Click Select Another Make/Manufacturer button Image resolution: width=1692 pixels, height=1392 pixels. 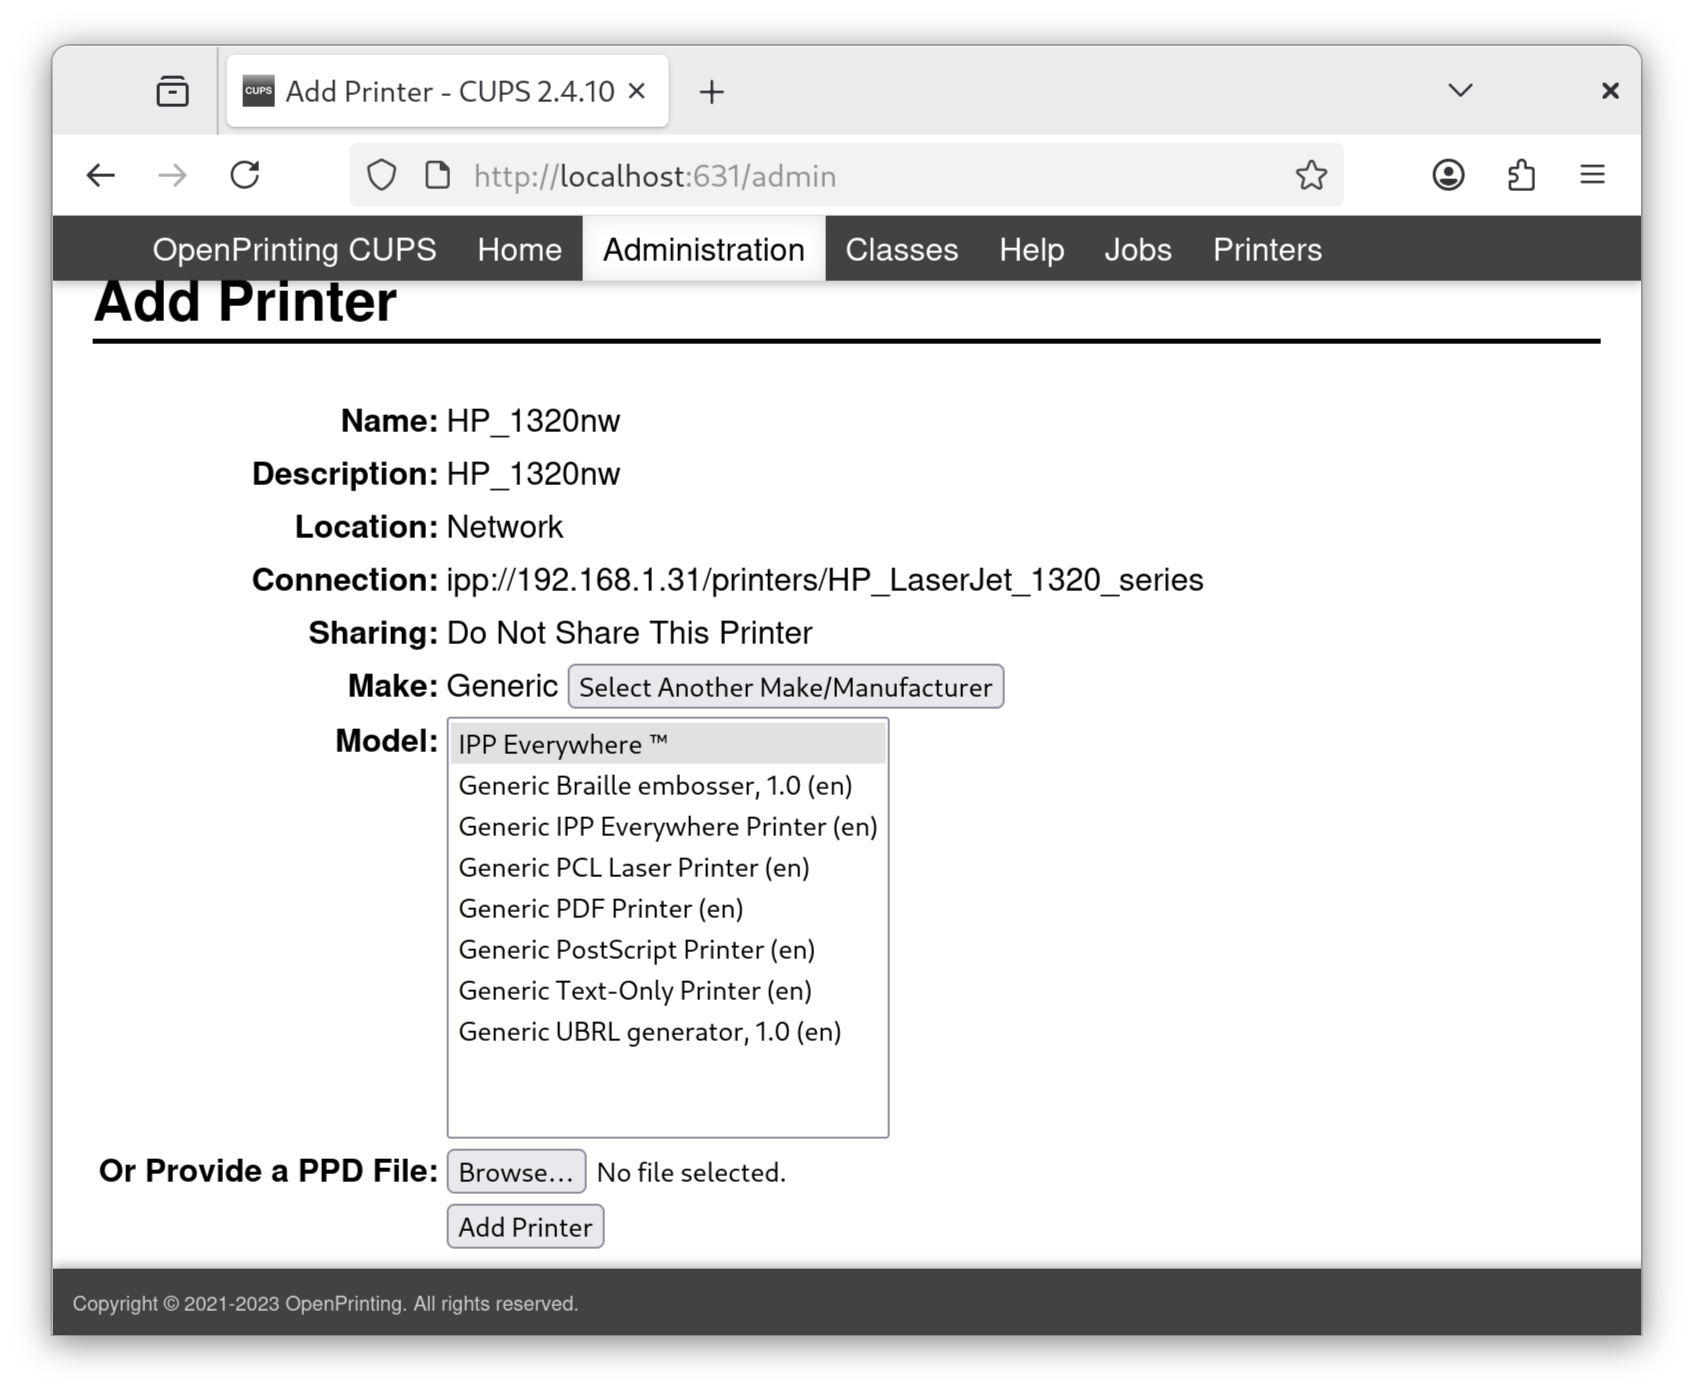(785, 687)
